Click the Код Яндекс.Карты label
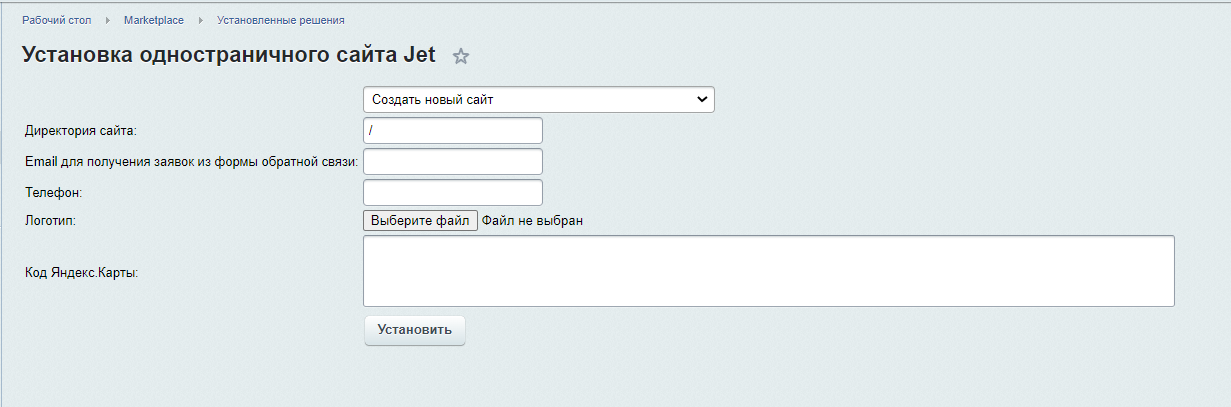Screen dimensions: 1231x407 tap(82, 272)
